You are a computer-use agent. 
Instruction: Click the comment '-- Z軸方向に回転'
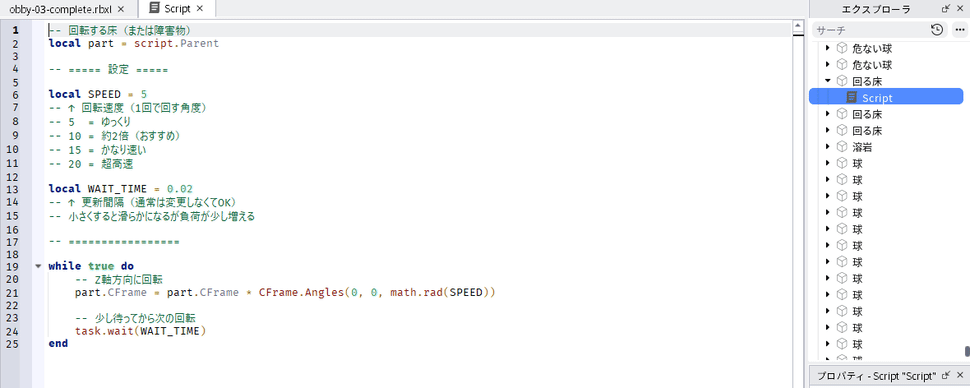pos(119,279)
